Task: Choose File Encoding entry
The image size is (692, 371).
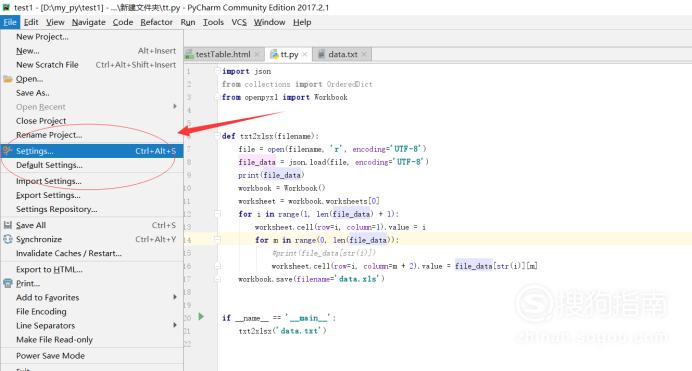Action: (92, 311)
